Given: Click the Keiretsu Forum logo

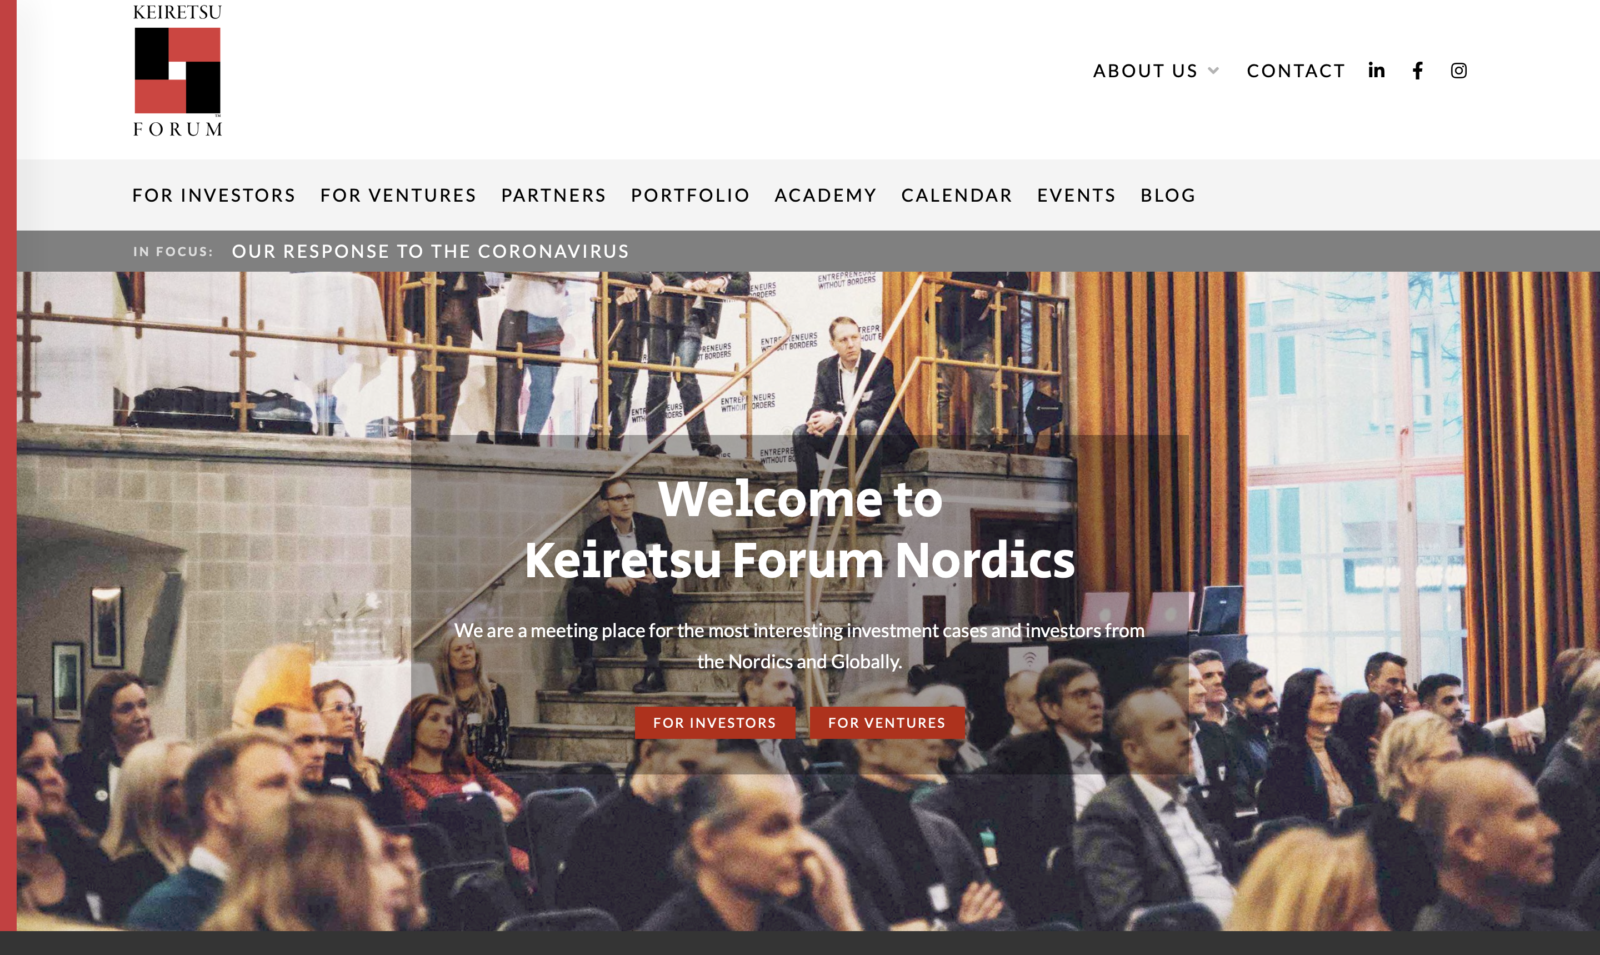Looking at the screenshot, I should [178, 70].
